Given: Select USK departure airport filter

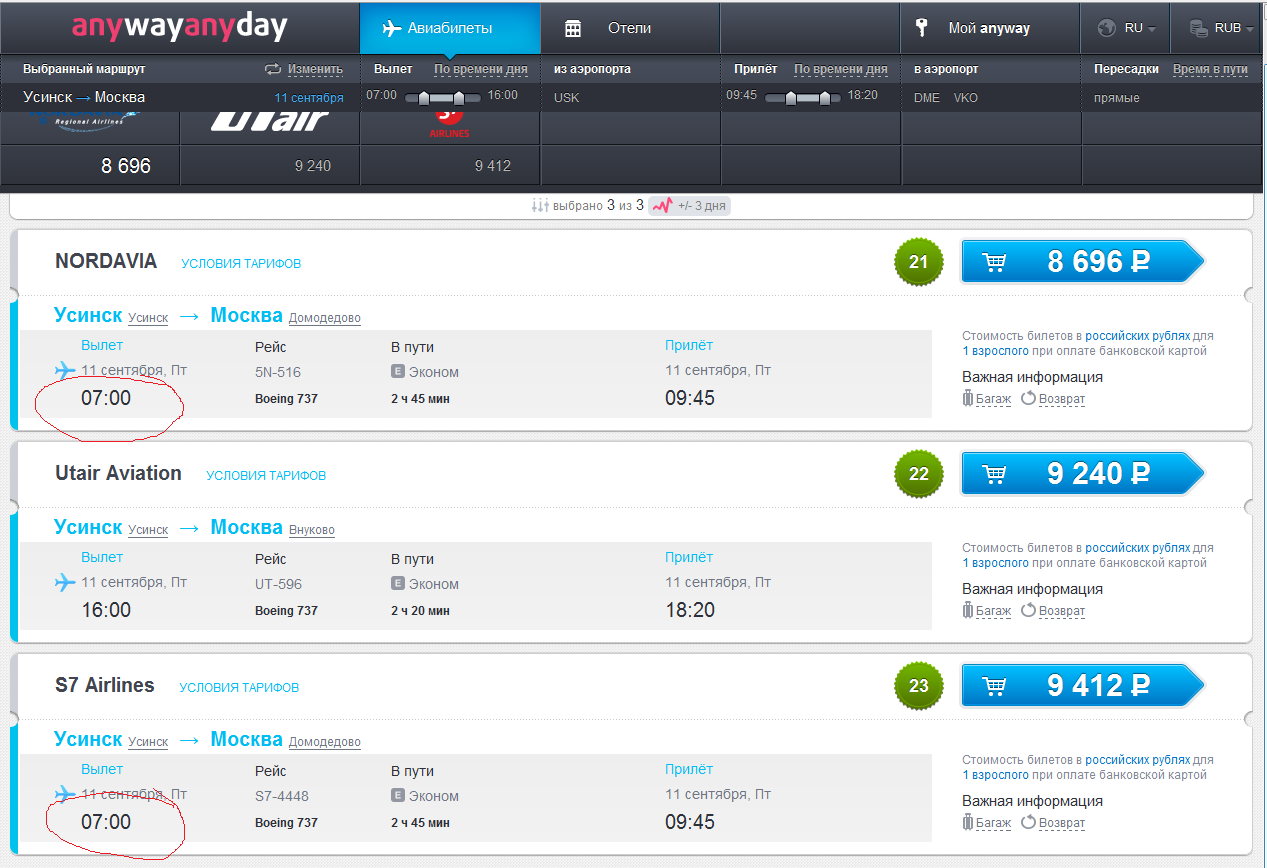Looking at the screenshot, I should click(x=566, y=98).
